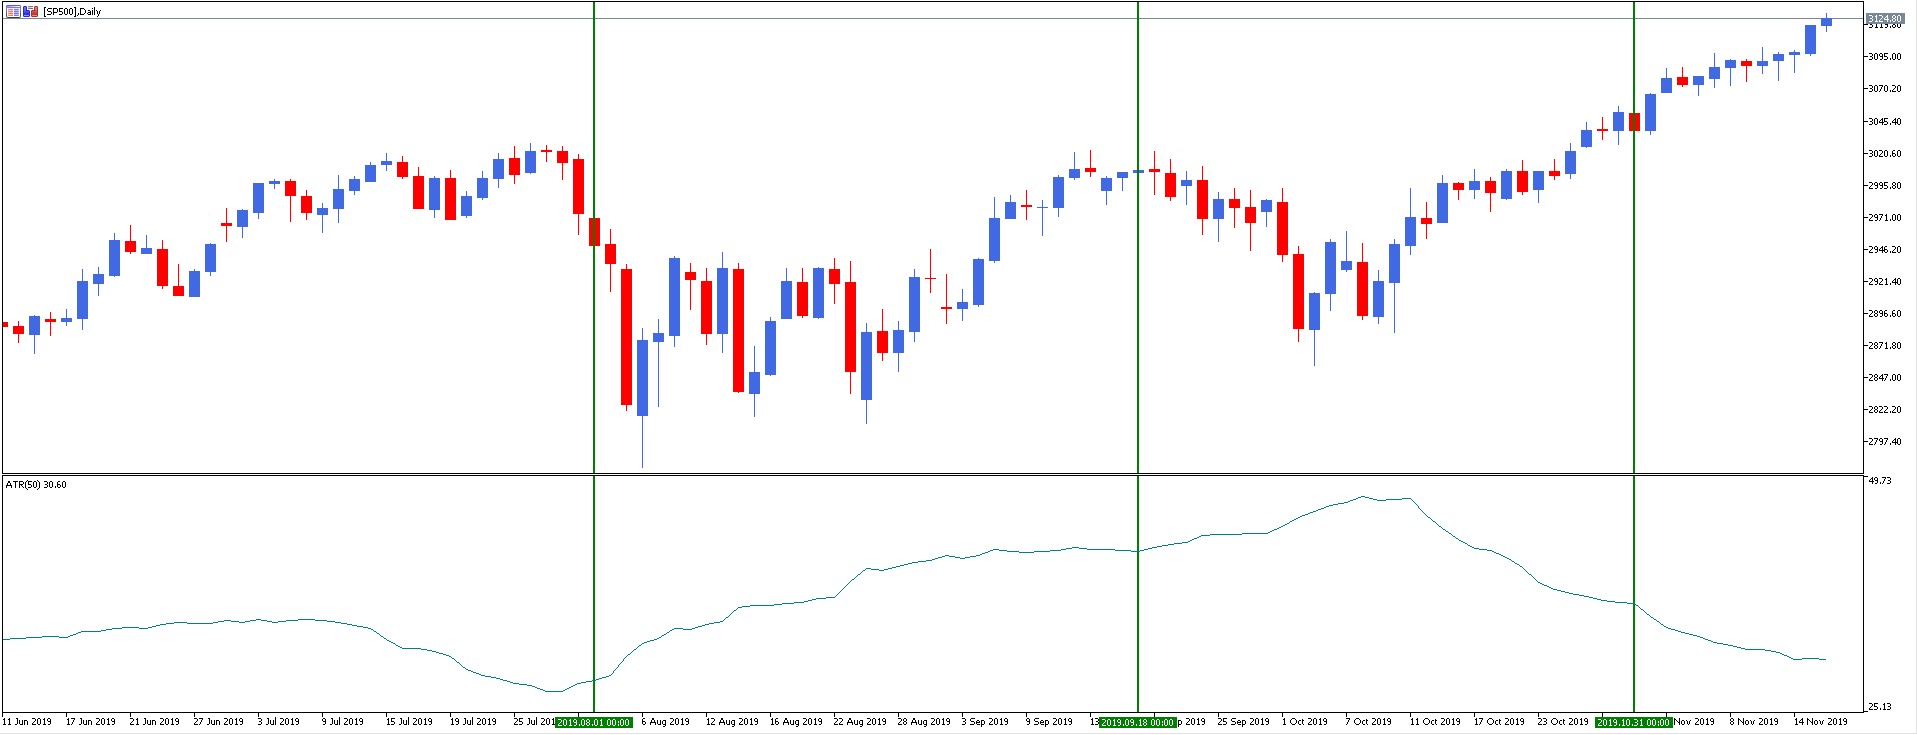The width and height of the screenshot is (1917, 735).
Task: Click the 14 Nov 2019 date label
Action: click(x=1821, y=722)
